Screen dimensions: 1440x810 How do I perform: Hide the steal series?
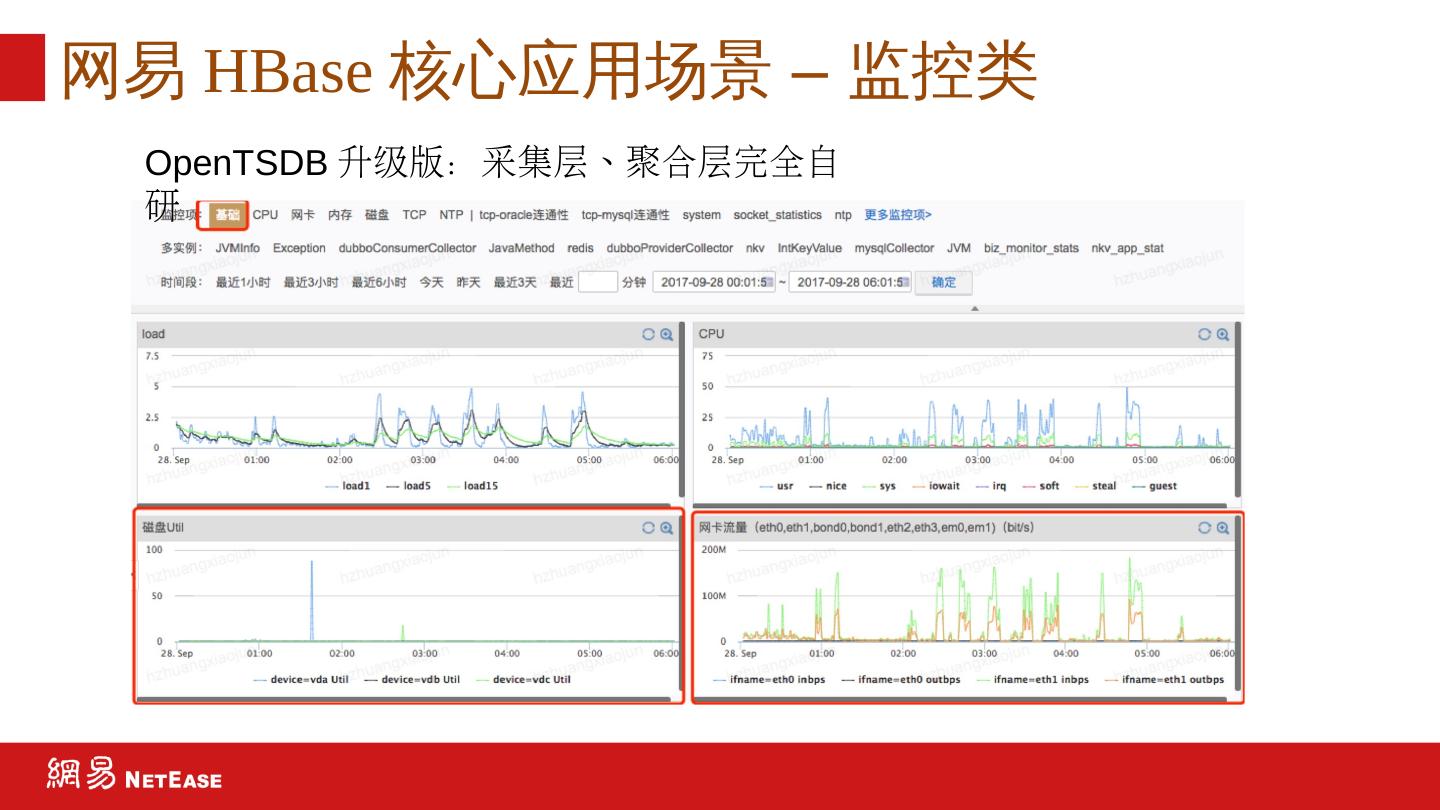tap(1096, 486)
